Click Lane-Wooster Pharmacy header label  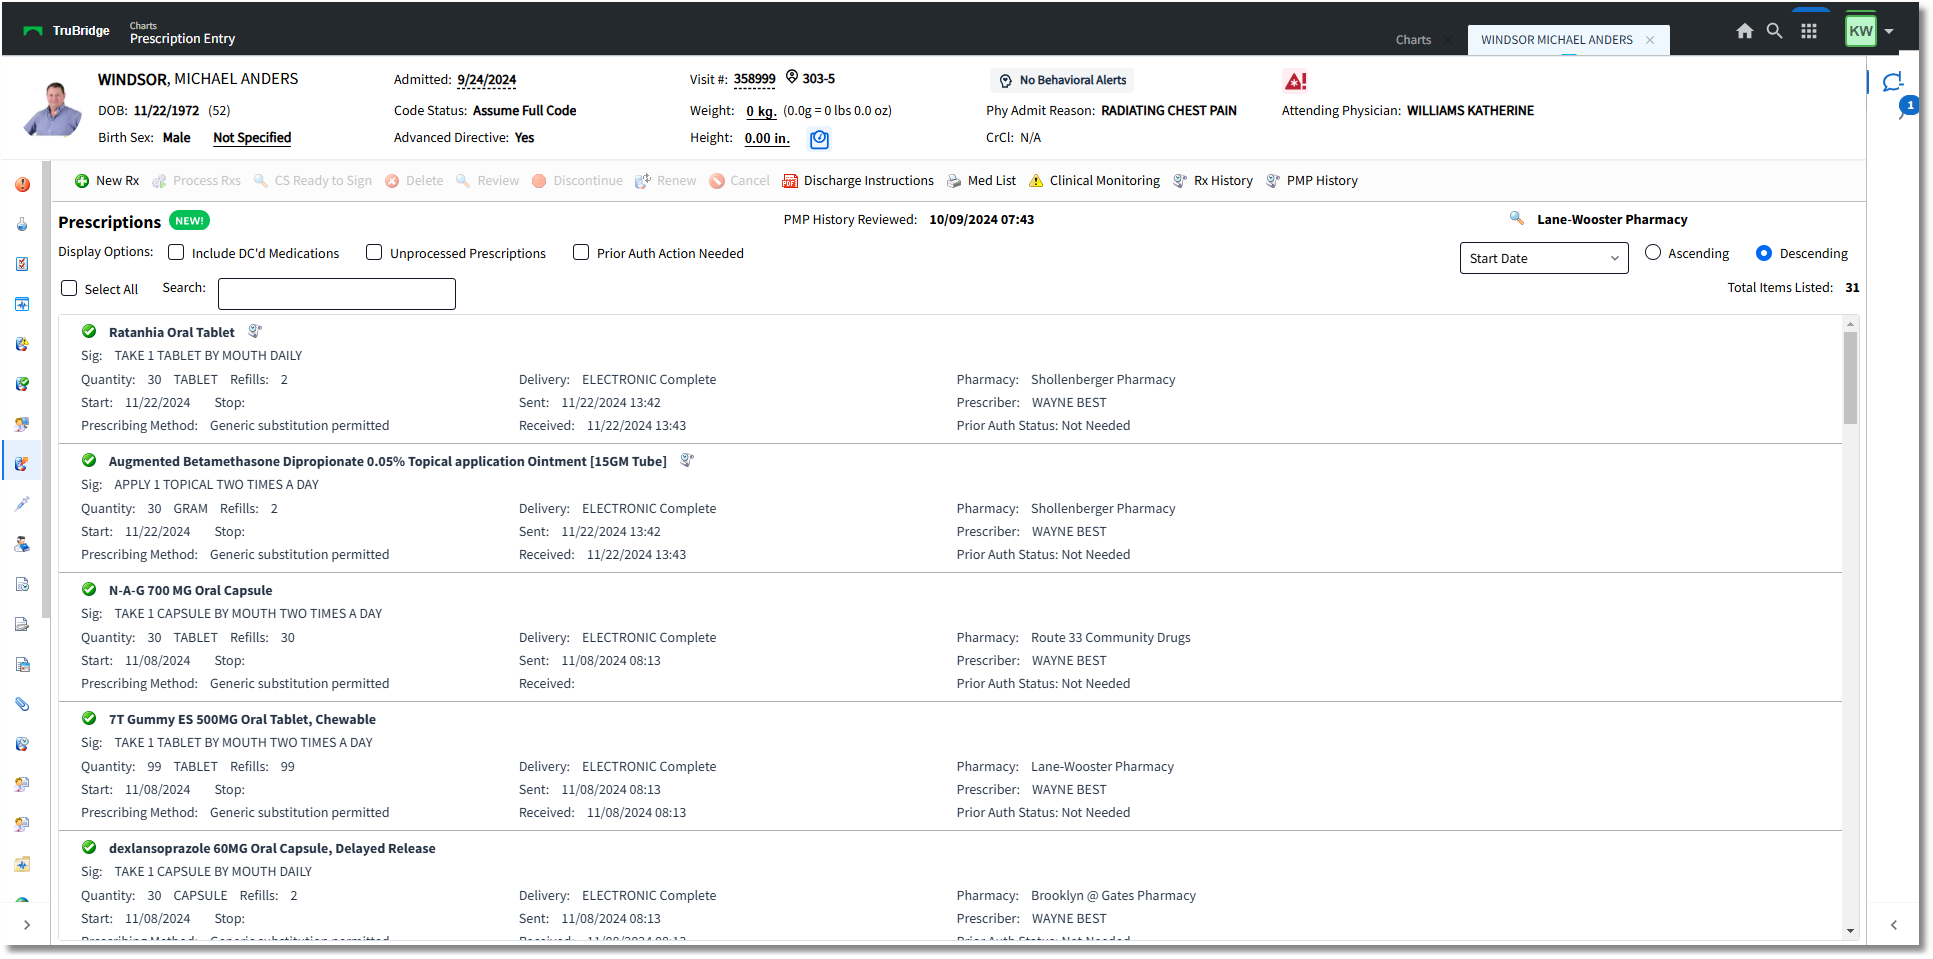tap(1612, 219)
